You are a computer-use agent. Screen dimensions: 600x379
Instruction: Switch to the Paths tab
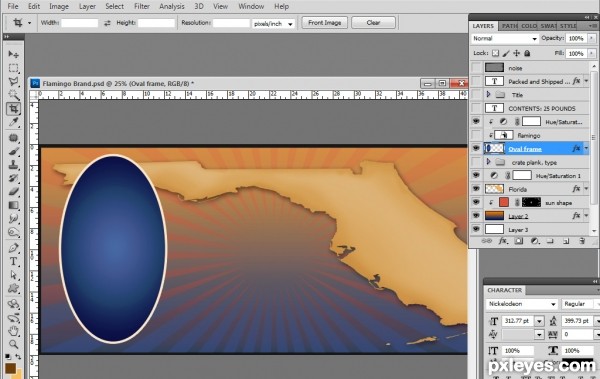pos(509,26)
